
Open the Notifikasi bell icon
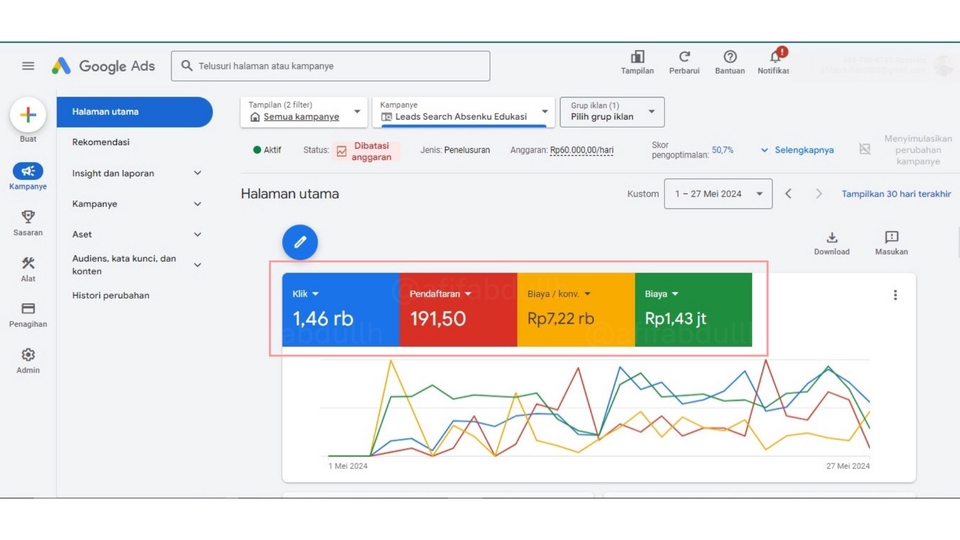click(x=774, y=58)
